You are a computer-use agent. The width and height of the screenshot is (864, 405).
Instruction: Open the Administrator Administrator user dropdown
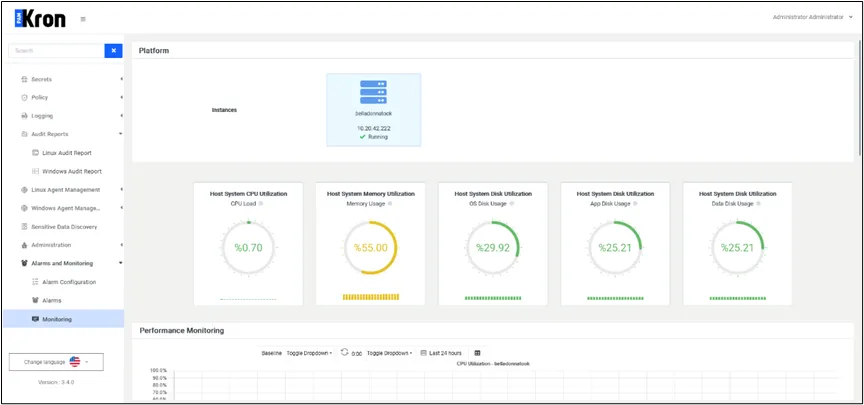point(812,17)
